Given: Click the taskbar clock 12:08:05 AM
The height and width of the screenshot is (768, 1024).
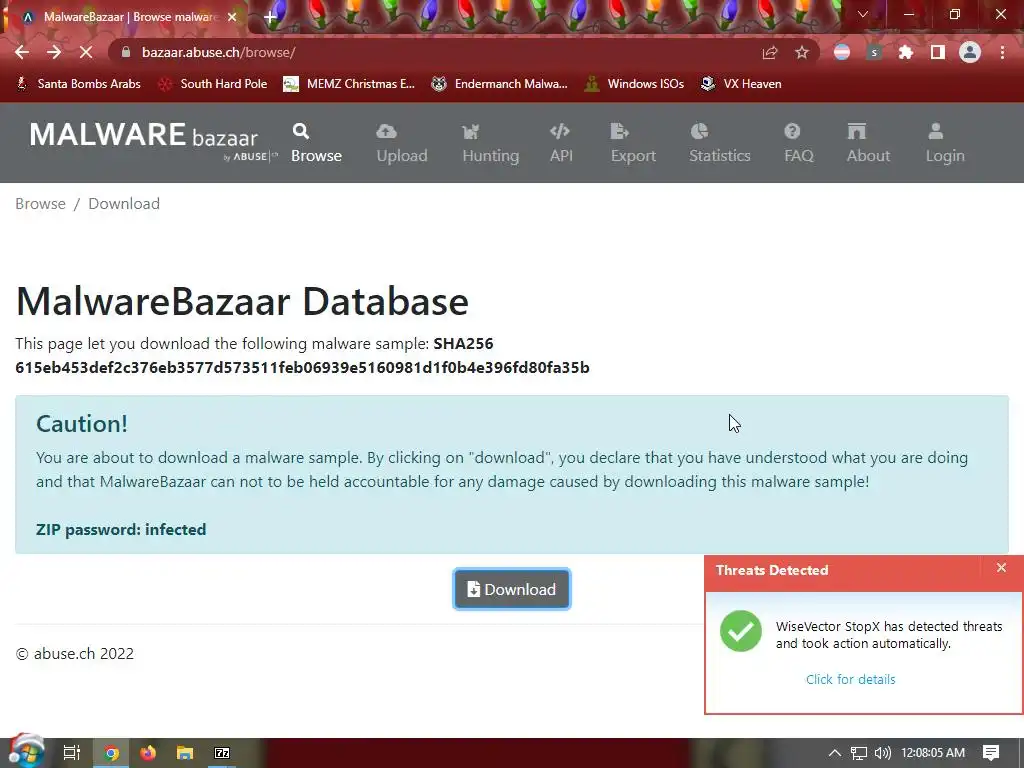Looking at the screenshot, I should (933, 753).
